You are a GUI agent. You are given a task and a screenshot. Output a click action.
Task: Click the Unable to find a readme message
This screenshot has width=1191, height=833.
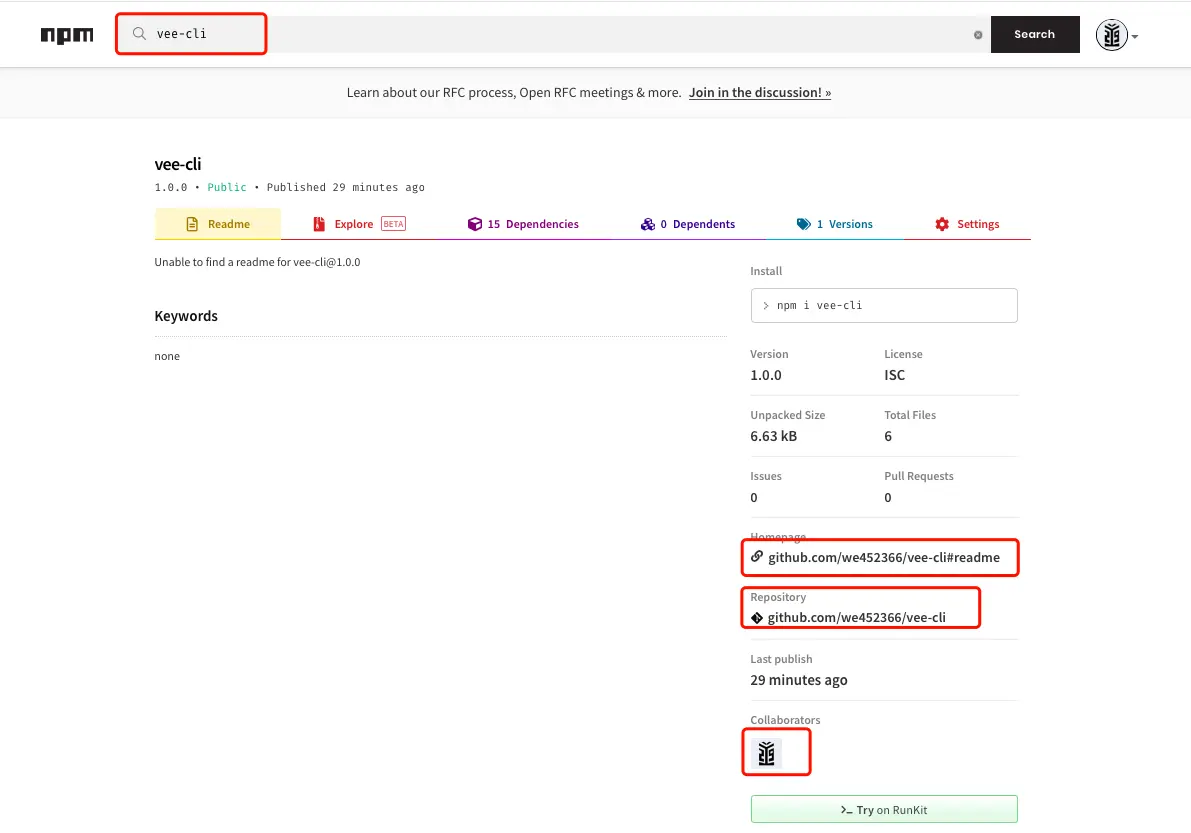point(257,262)
